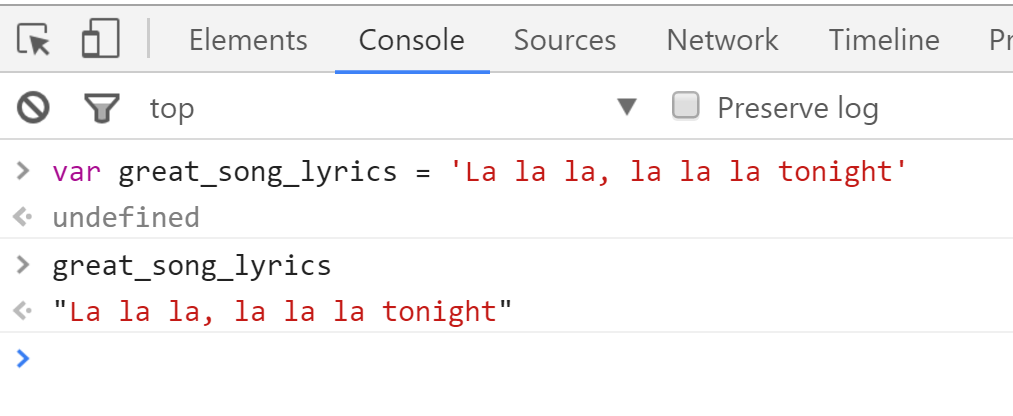
Task: Clear the console with the ban icon
Action: pos(33,107)
